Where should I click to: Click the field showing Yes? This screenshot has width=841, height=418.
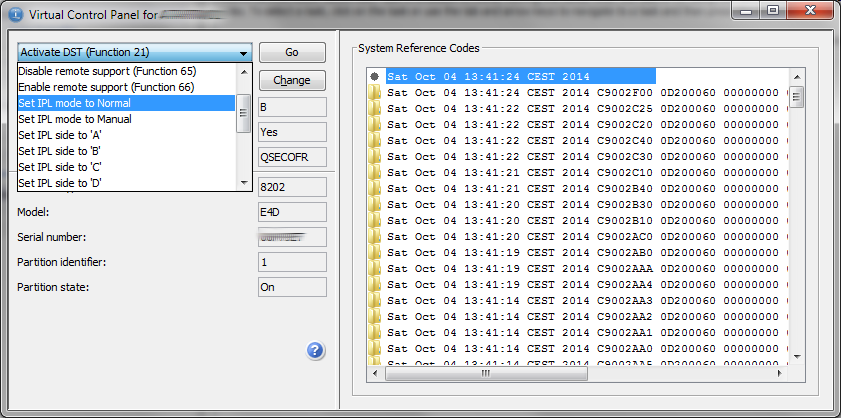click(x=292, y=132)
